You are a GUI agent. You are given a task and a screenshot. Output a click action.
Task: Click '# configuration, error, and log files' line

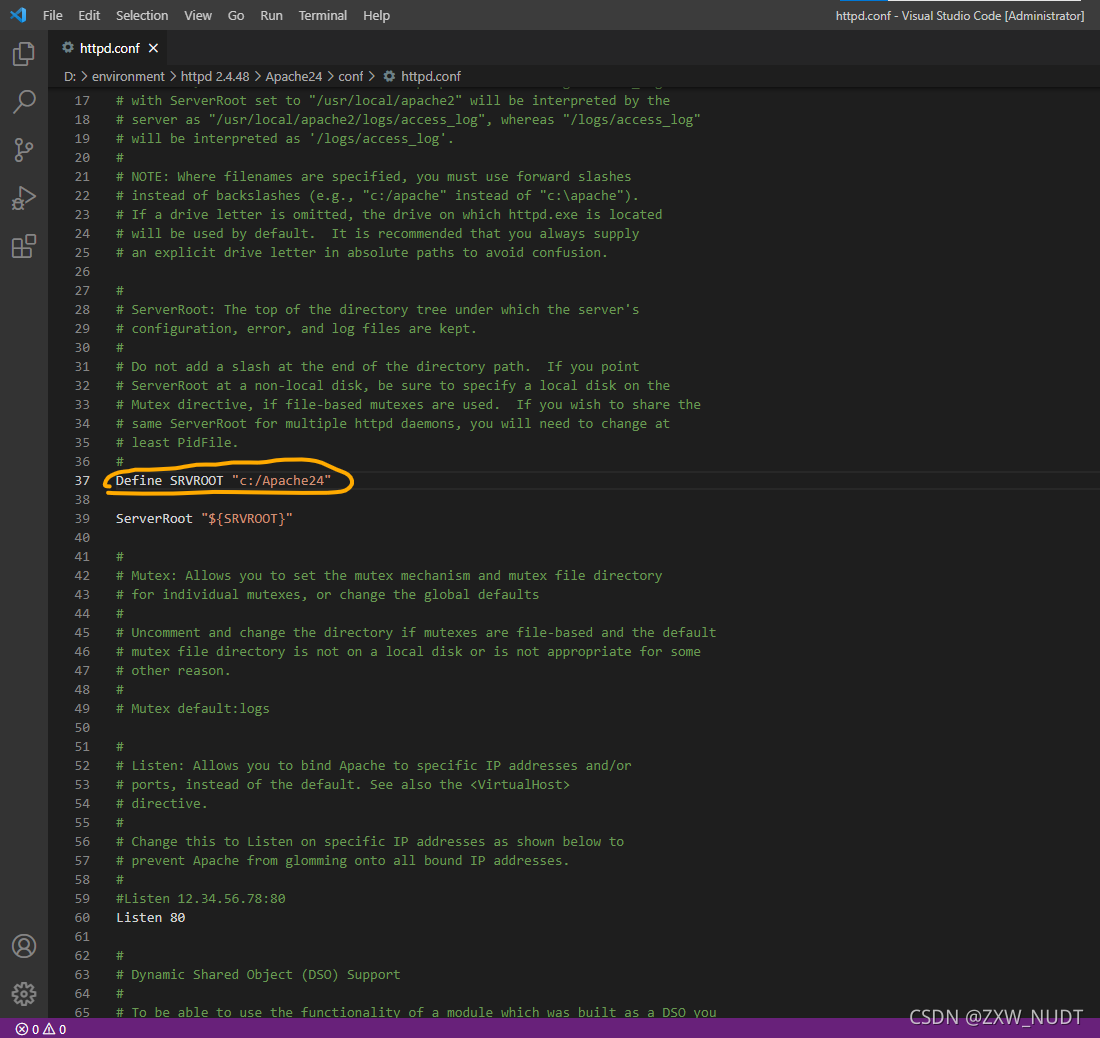[296, 328]
